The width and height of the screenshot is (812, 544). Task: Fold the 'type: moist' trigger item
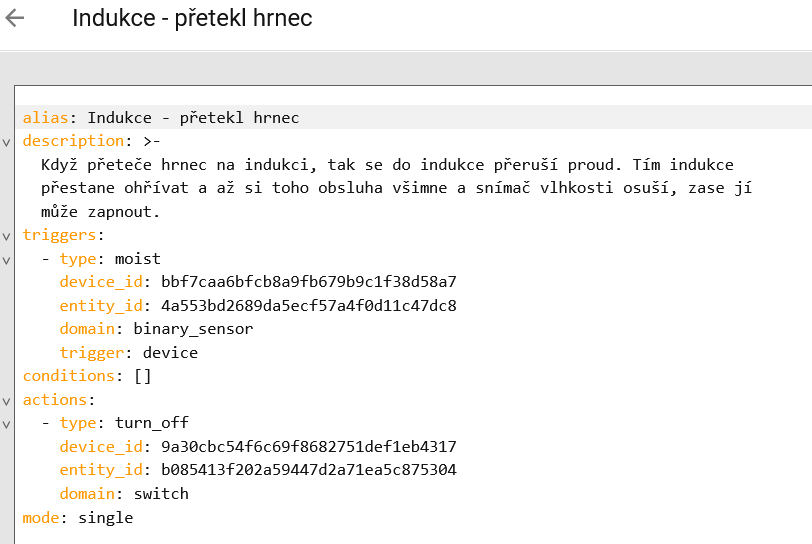tap(7, 261)
